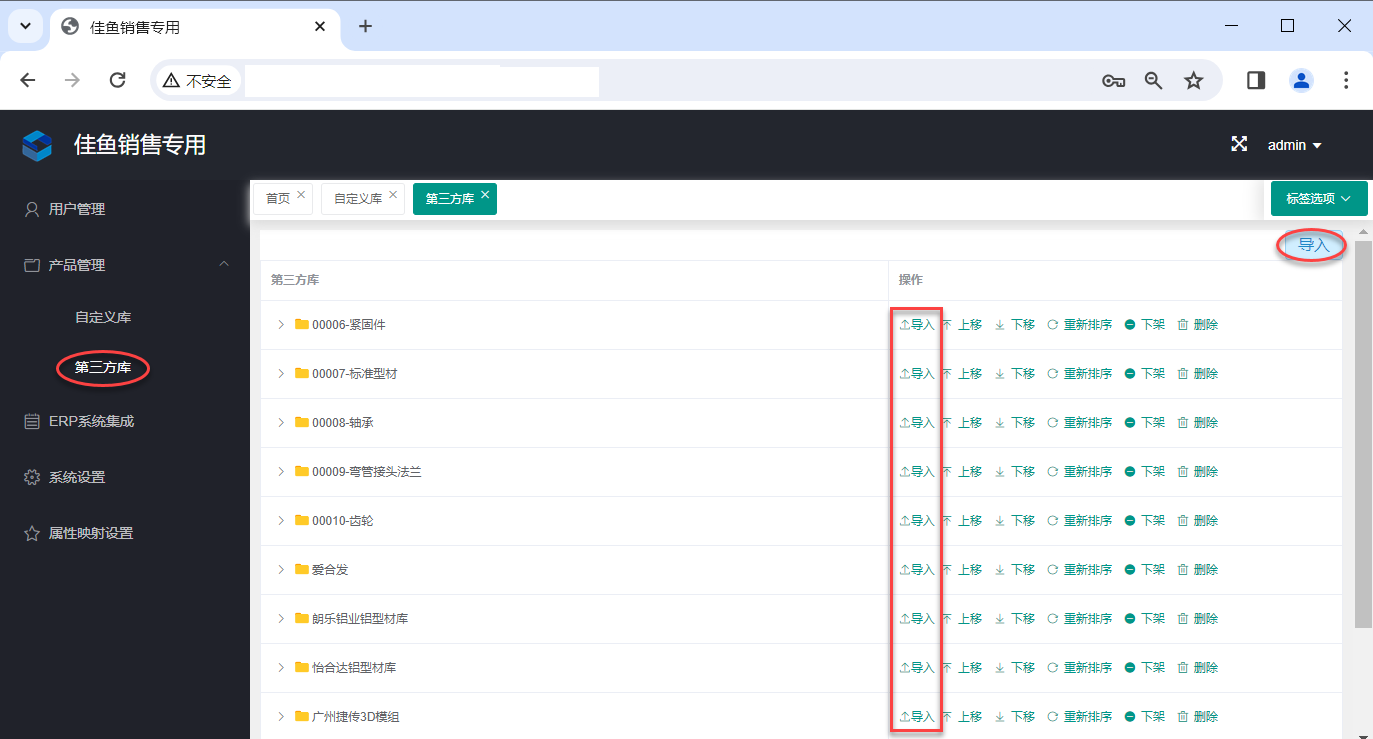Image resolution: width=1373 pixels, height=739 pixels.
Task: Switch to the 首页 tab
Action: 277,199
